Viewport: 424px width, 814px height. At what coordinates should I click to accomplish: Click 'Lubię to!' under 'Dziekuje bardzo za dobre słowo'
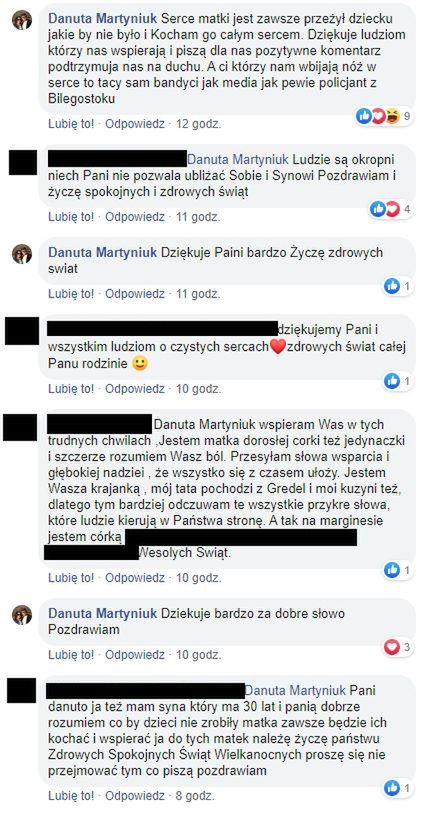pyautogui.click(x=71, y=655)
